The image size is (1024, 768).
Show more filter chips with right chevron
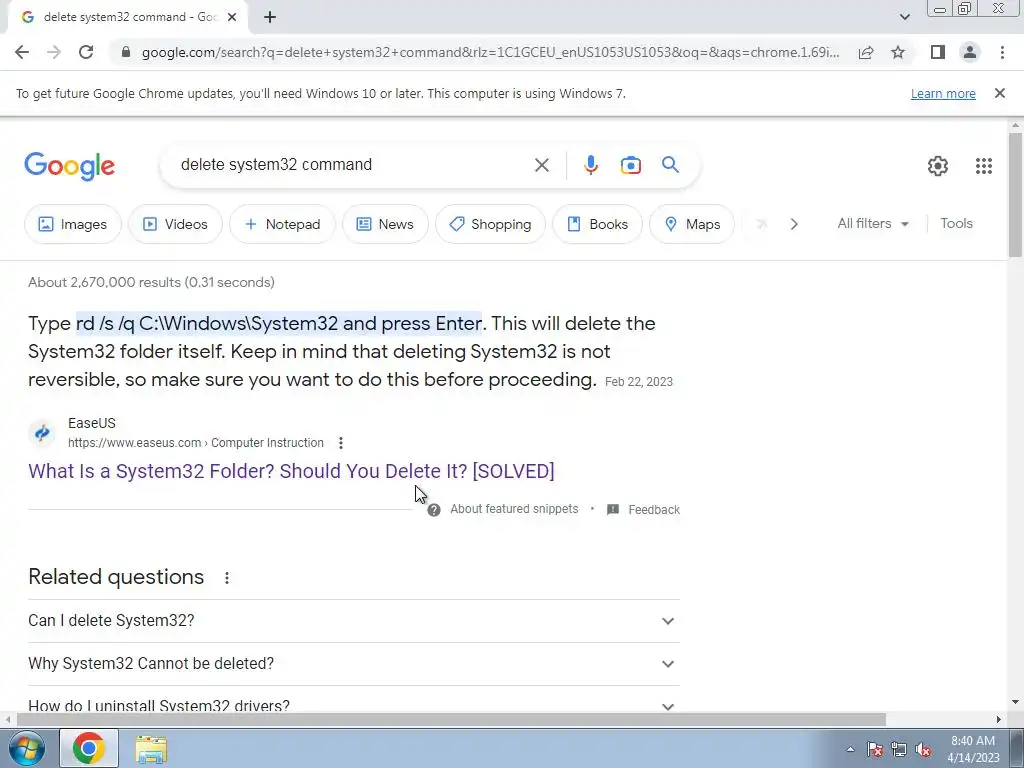(793, 224)
